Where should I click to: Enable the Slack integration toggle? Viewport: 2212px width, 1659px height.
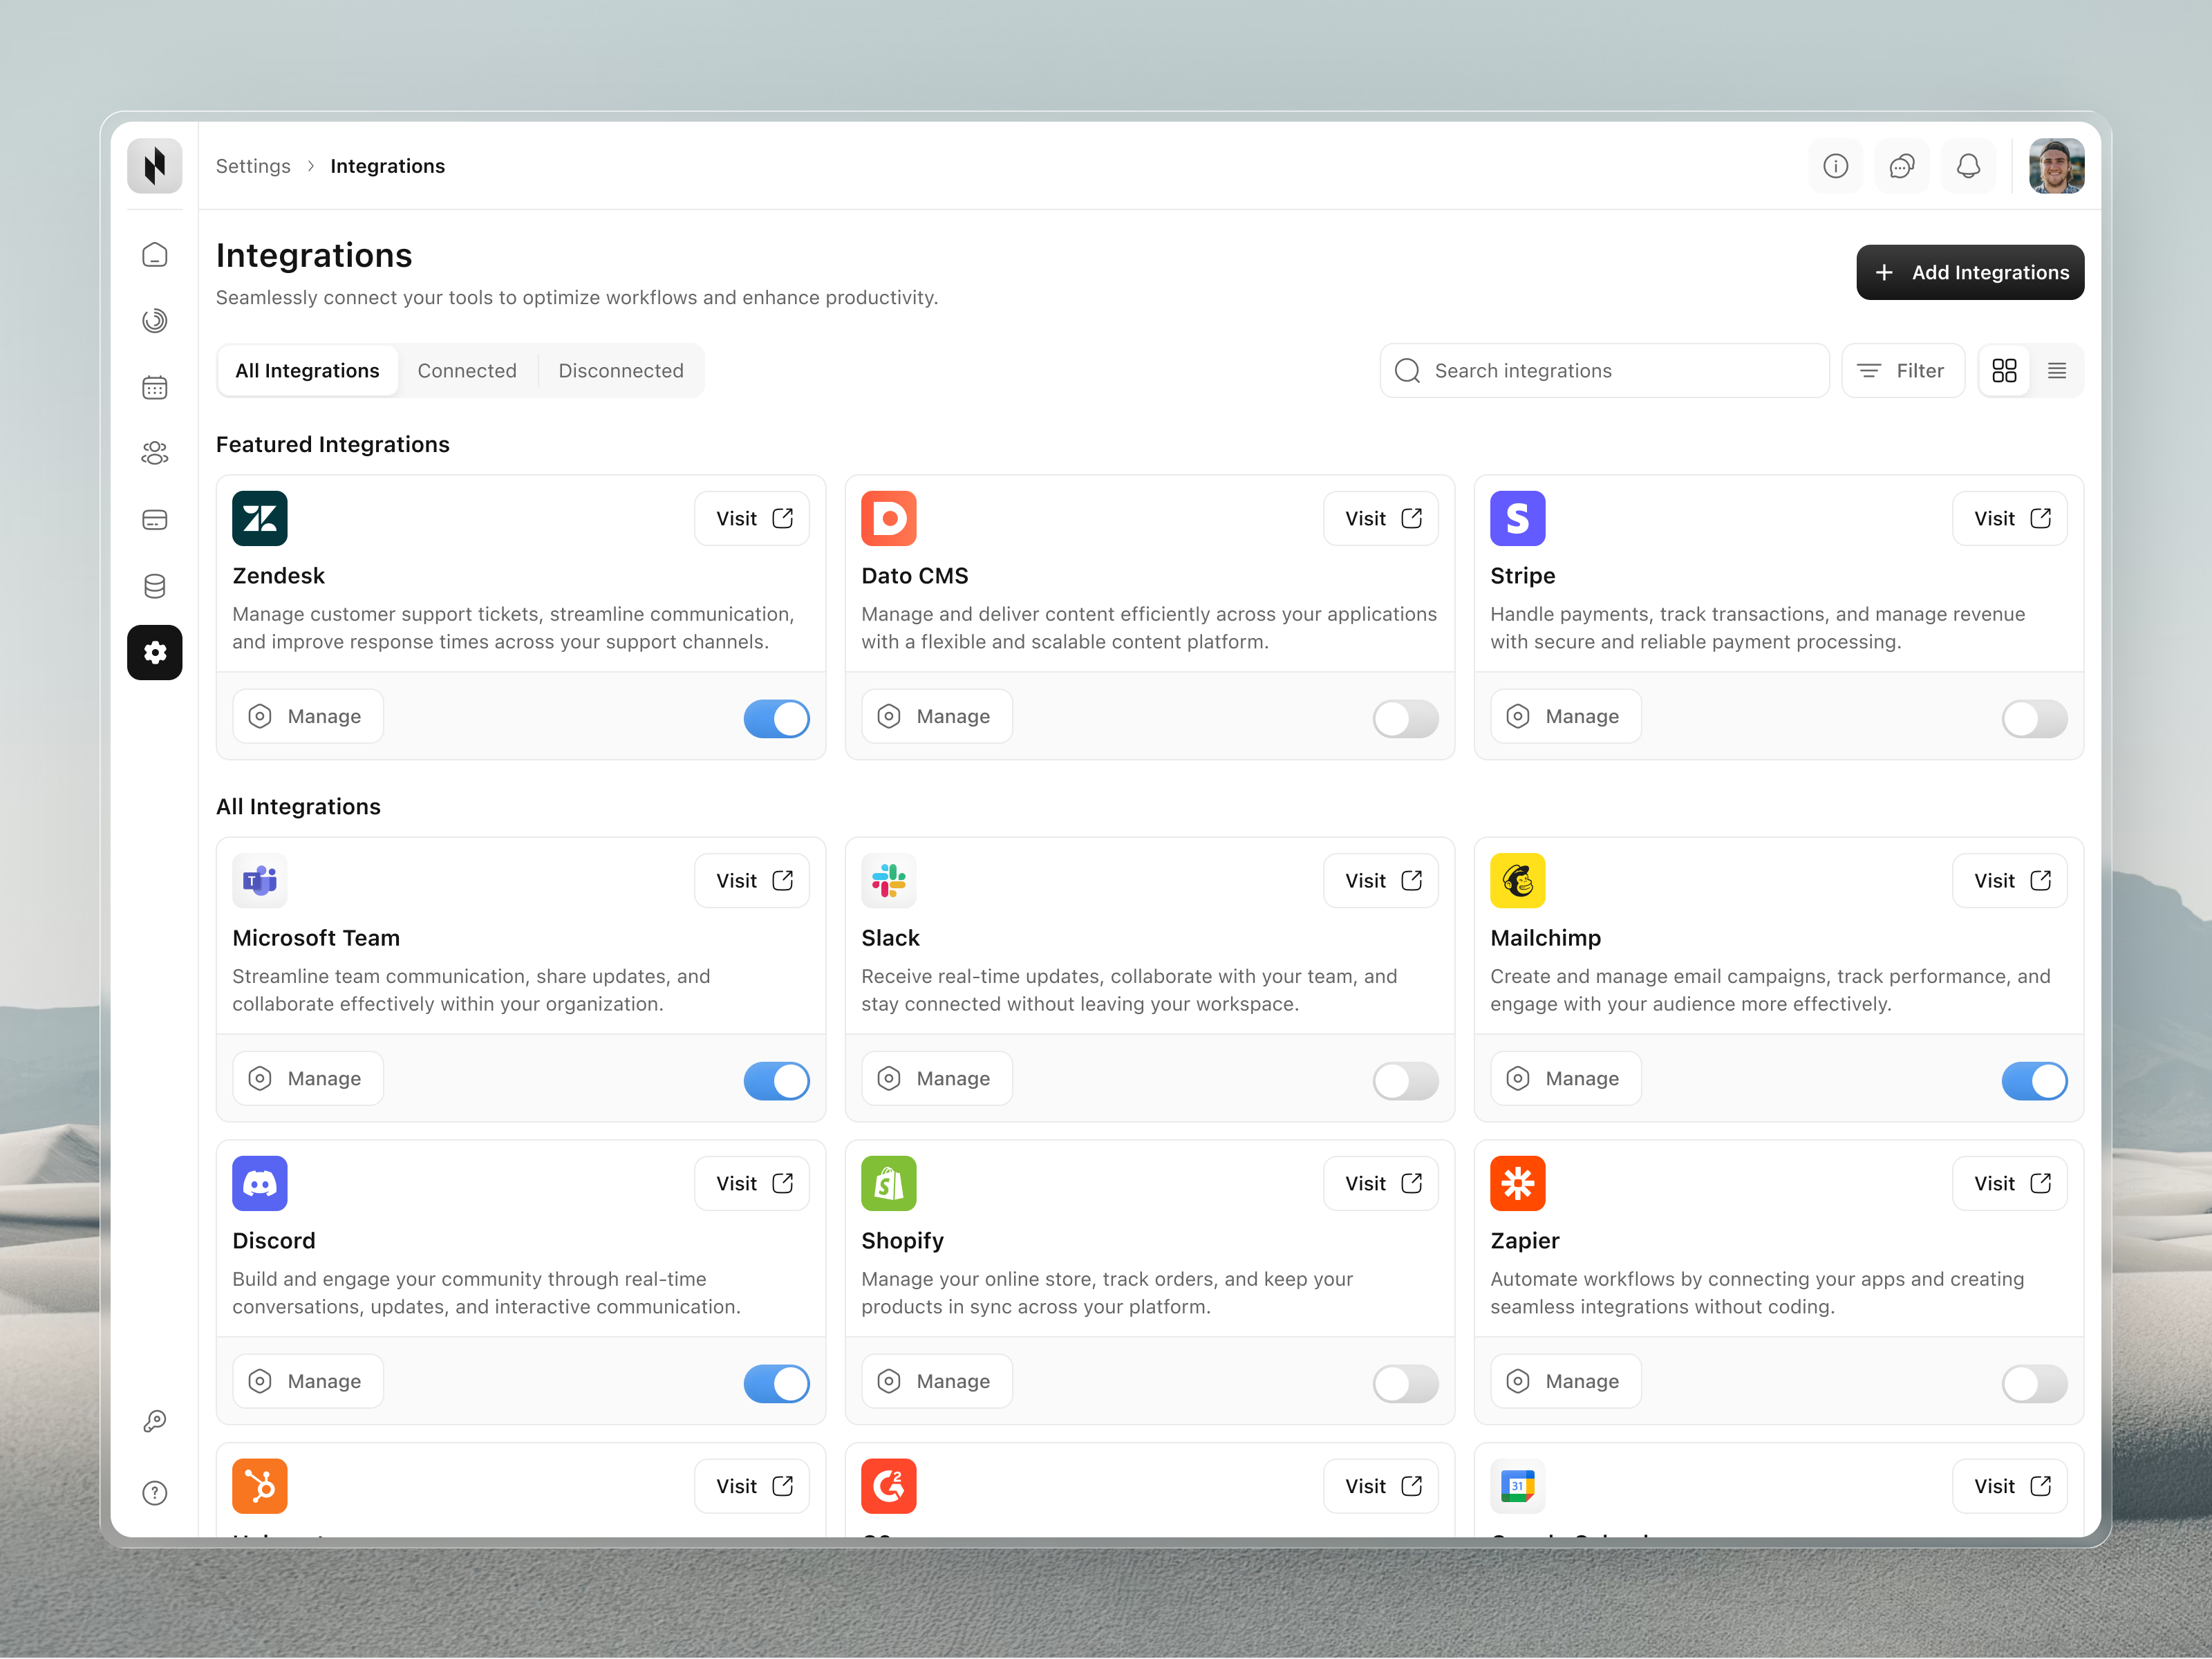(1406, 1081)
